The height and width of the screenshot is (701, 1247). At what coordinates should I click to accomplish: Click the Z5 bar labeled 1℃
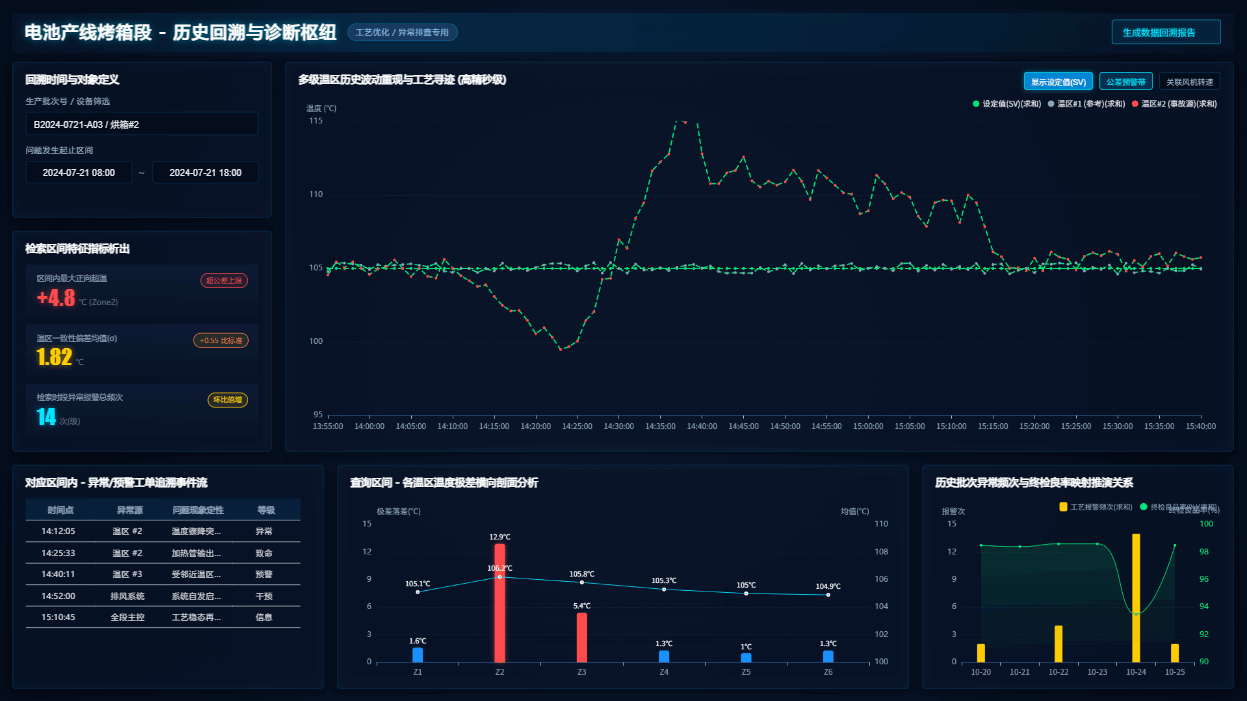746,658
